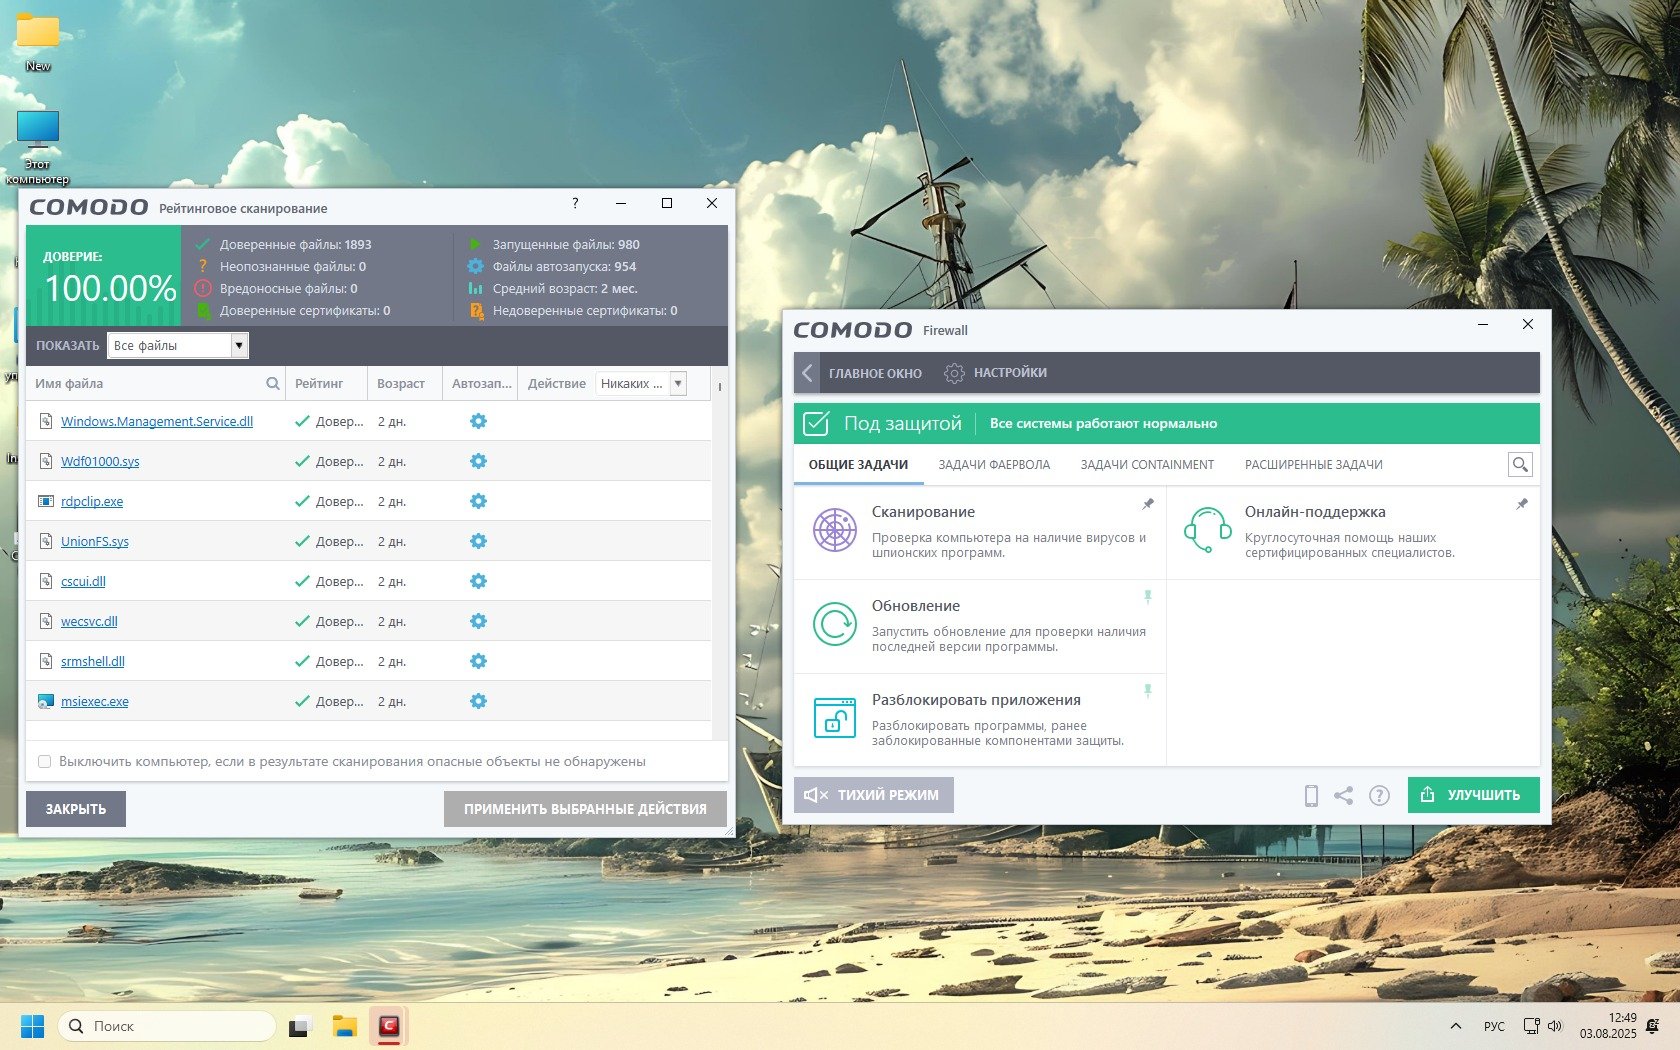Open the Containment Tasks tab

pyautogui.click(x=1146, y=465)
